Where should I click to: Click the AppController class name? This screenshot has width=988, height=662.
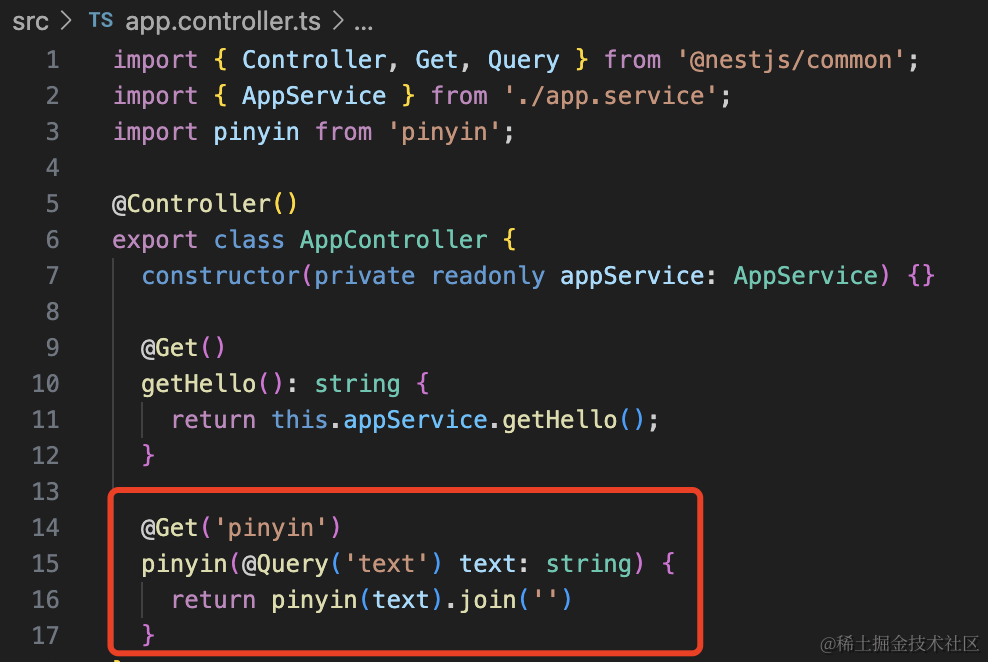pyautogui.click(x=393, y=240)
